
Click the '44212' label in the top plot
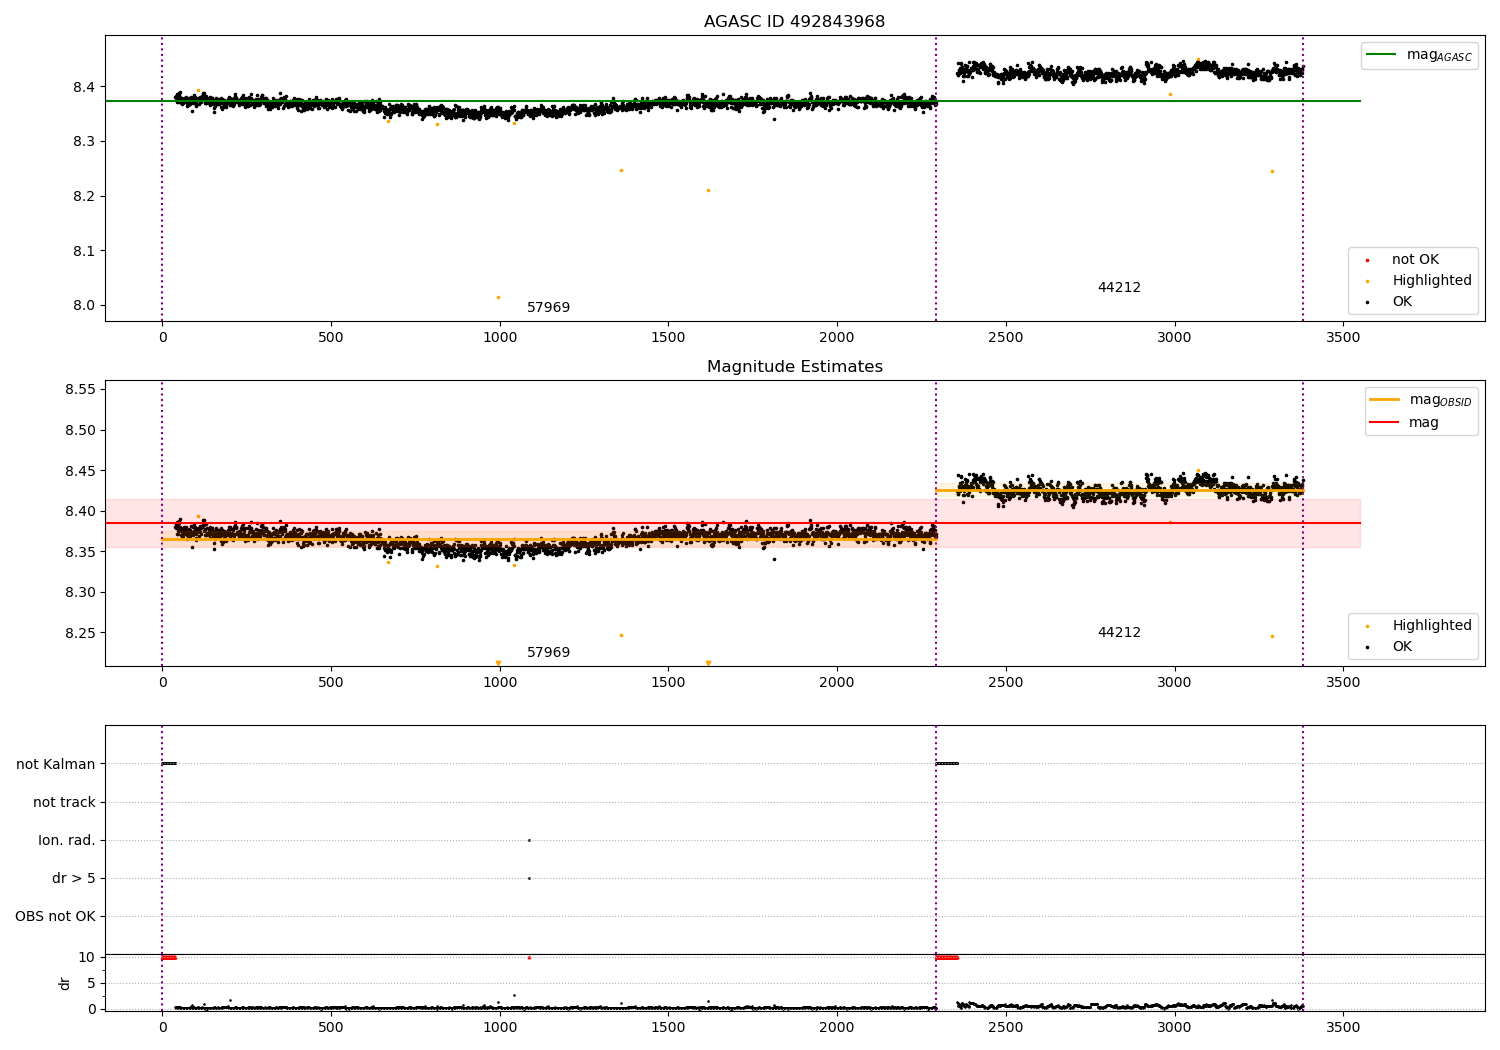[1119, 287]
